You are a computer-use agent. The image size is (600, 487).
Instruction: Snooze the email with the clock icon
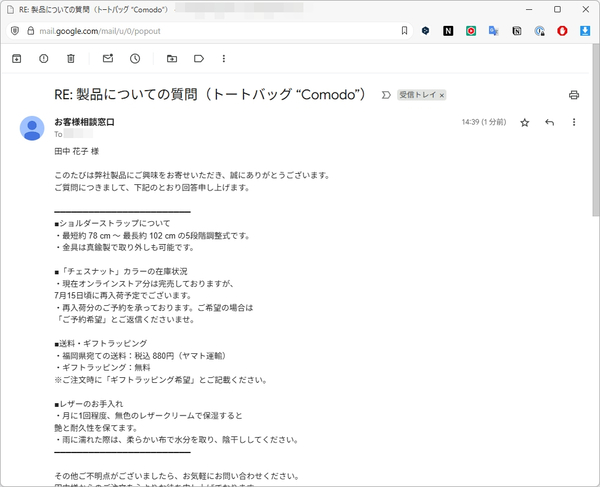pos(135,59)
